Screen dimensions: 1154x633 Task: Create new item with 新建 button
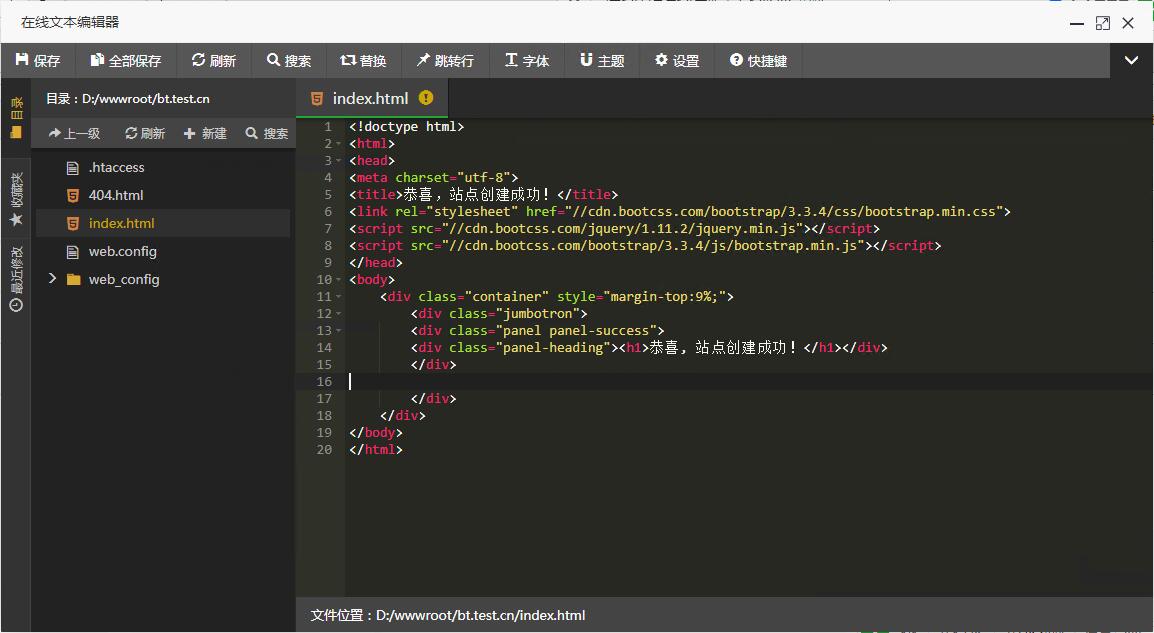tap(205, 133)
